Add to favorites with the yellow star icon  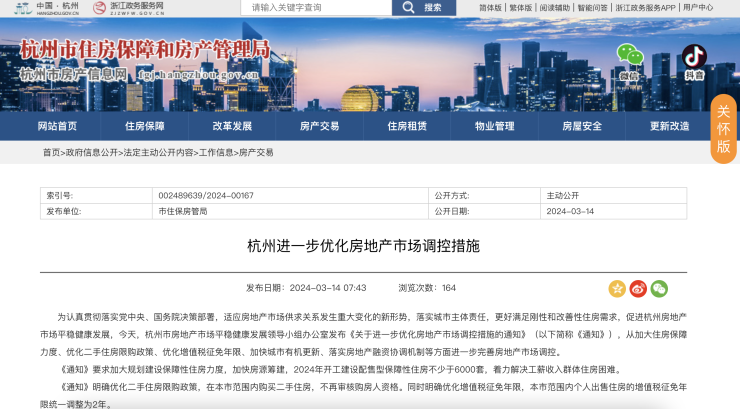pos(617,289)
